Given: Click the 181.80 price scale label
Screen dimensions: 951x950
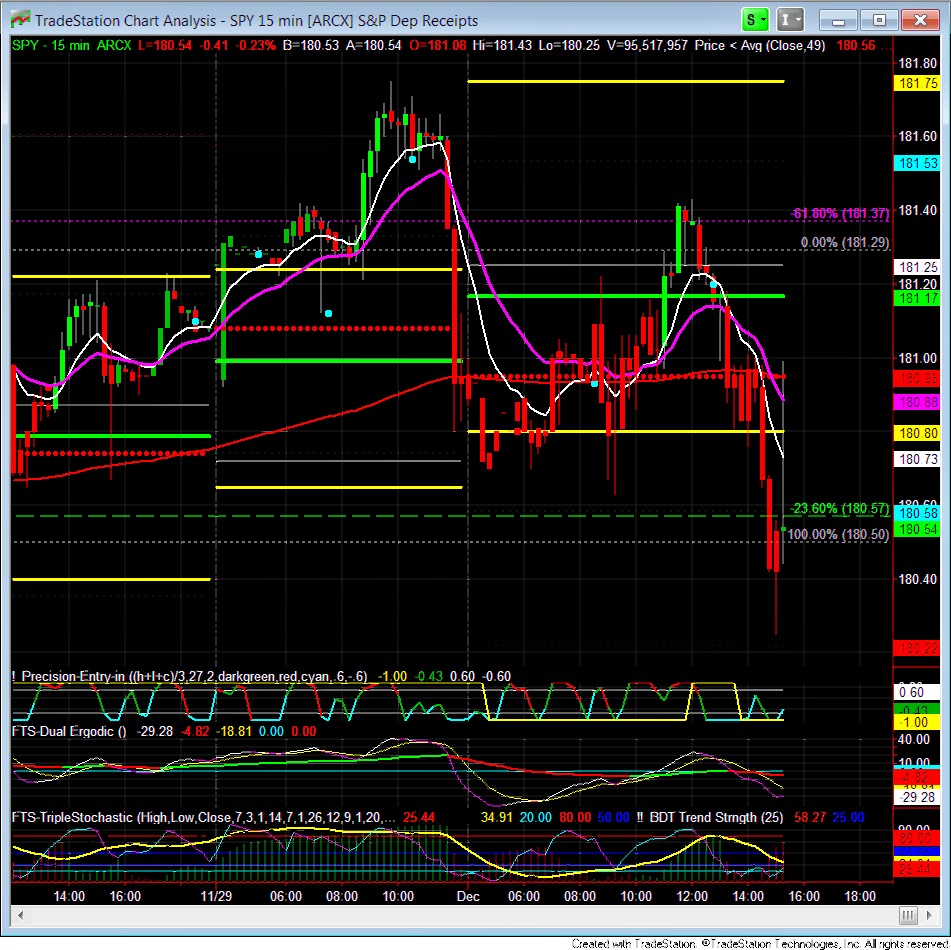Looking at the screenshot, I should pos(918,63).
